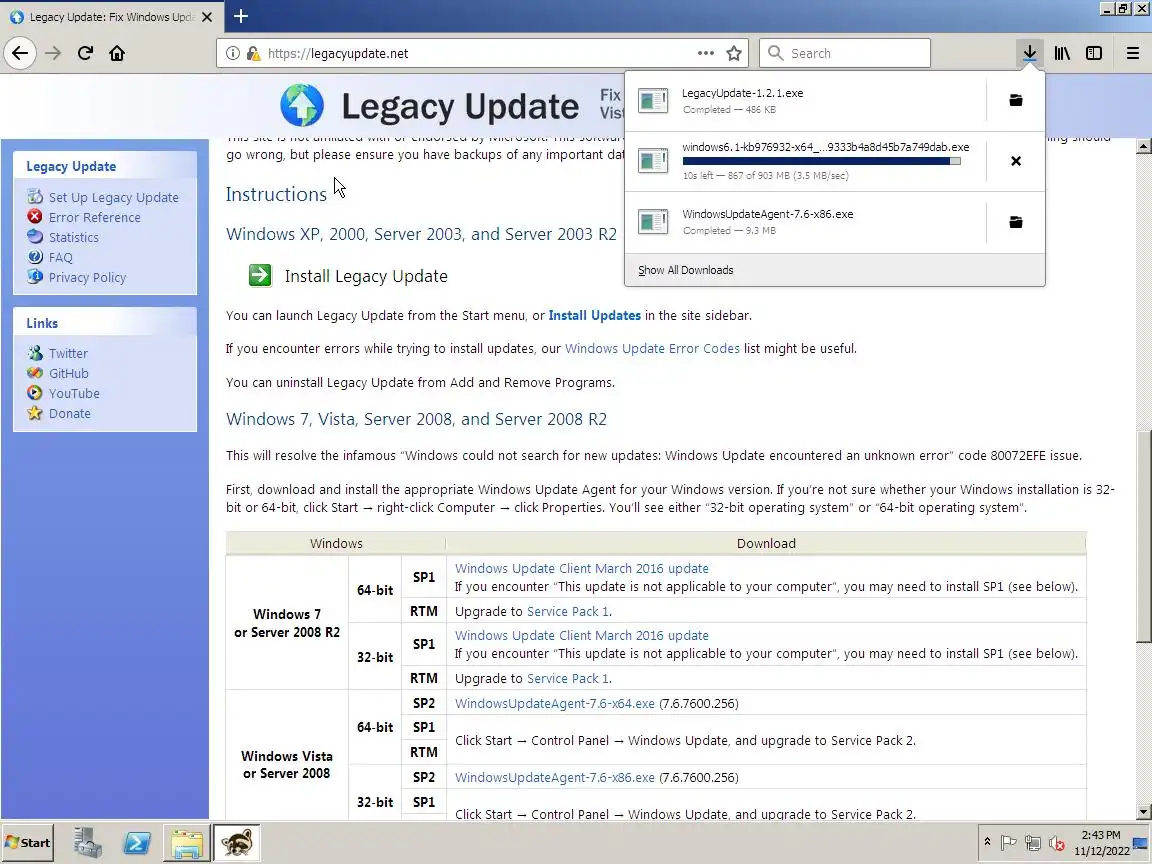Open 64-bit SP1 Windows Update Client March 2016 link
The height and width of the screenshot is (864, 1152).
point(581,568)
